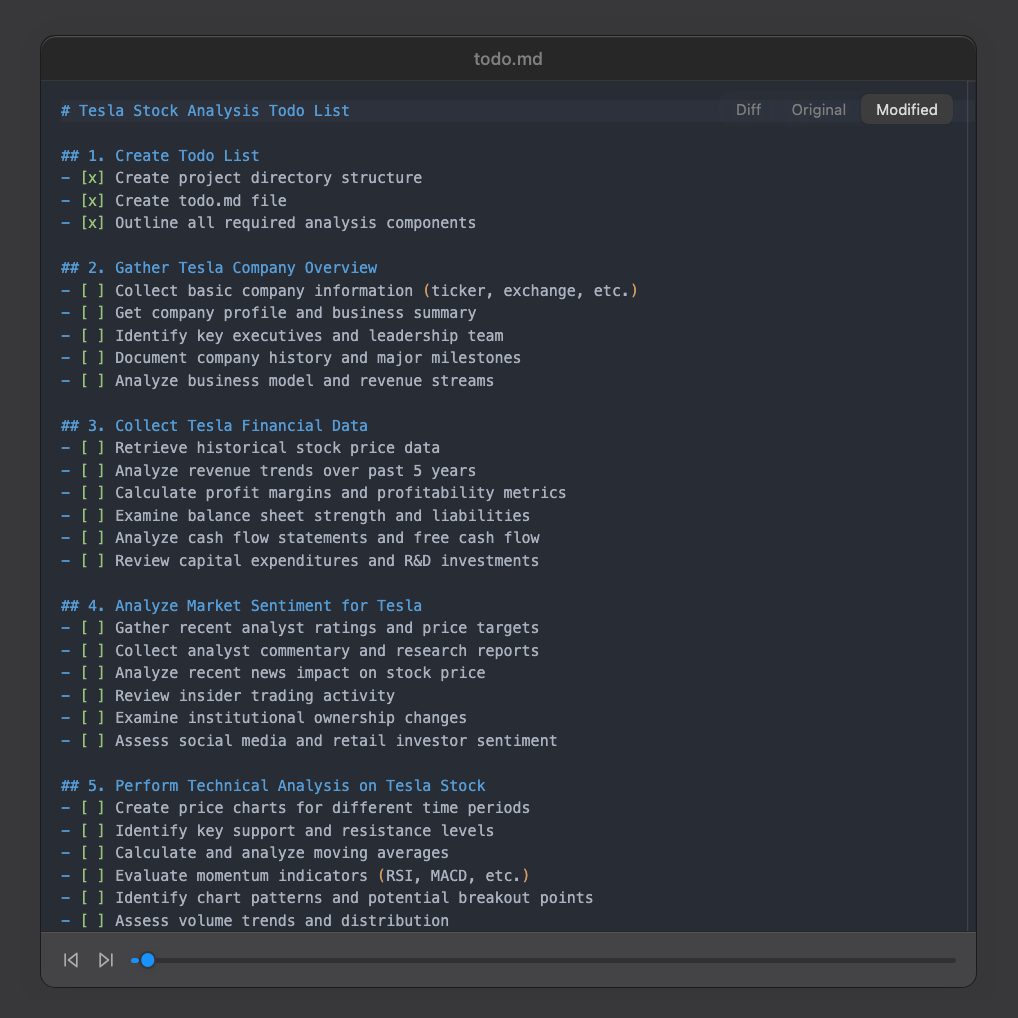Click the vertical scrollbar on the editor

coord(971,506)
